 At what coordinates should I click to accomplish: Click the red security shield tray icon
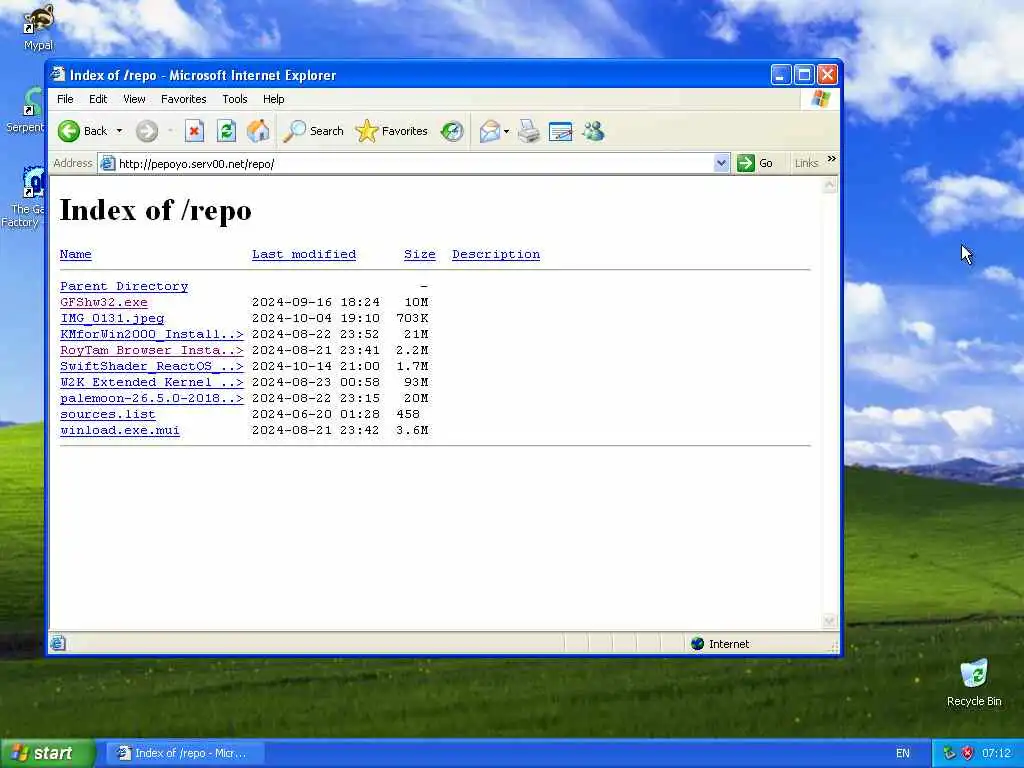tap(968, 753)
